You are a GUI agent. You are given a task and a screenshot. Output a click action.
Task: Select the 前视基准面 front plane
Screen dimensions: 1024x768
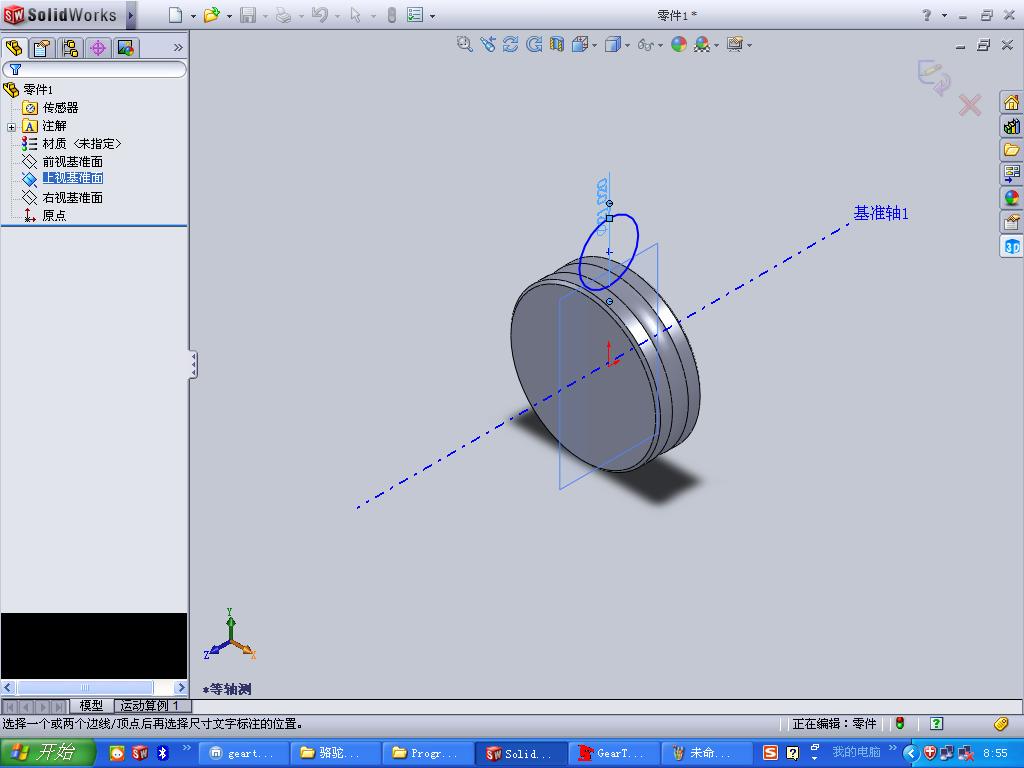tap(72, 162)
